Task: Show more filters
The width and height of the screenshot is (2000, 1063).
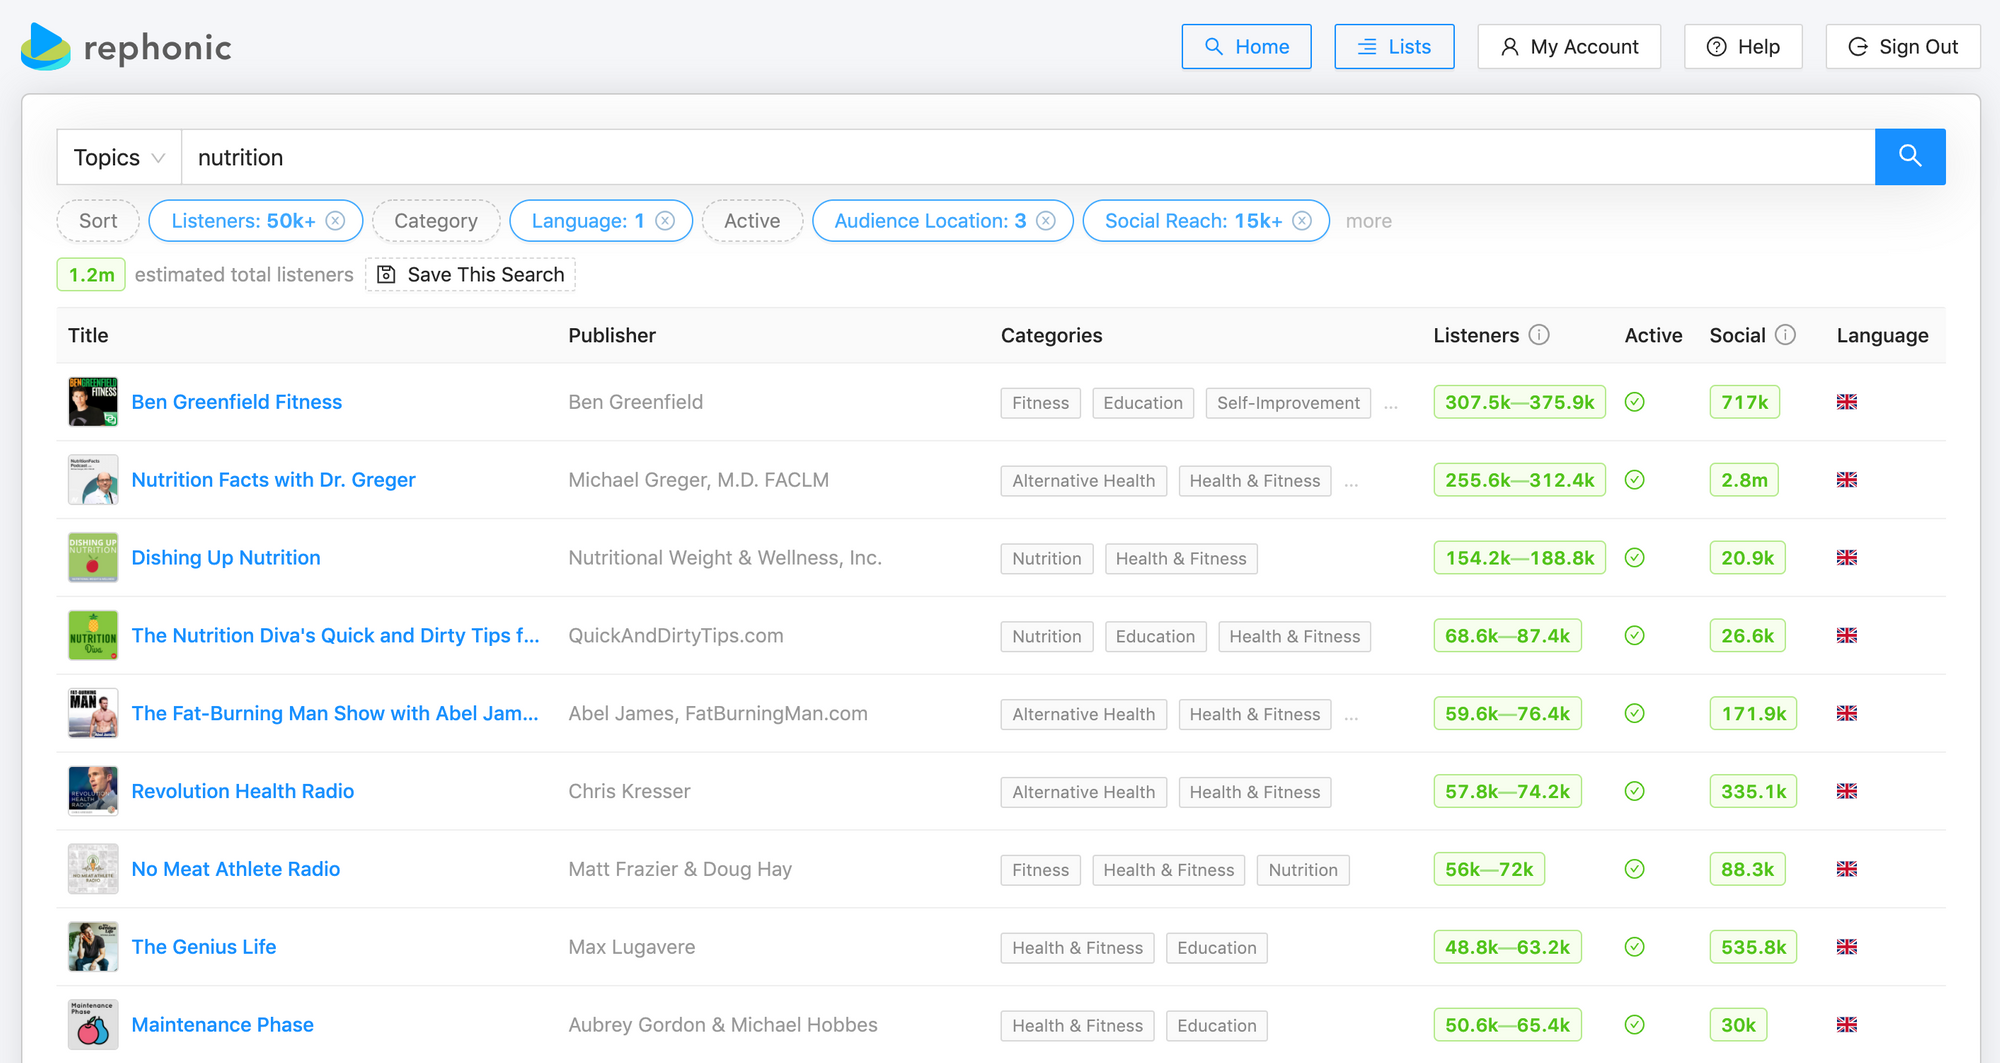Action: tap(1369, 221)
